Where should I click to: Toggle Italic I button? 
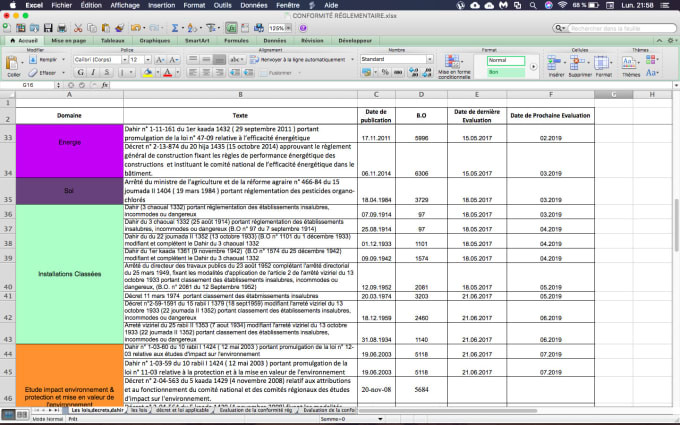point(93,72)
